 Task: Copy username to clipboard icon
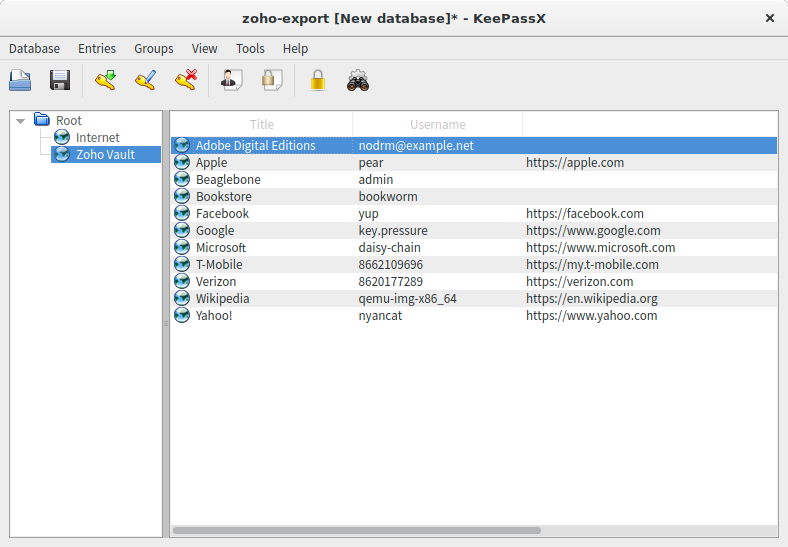point(232,80)
